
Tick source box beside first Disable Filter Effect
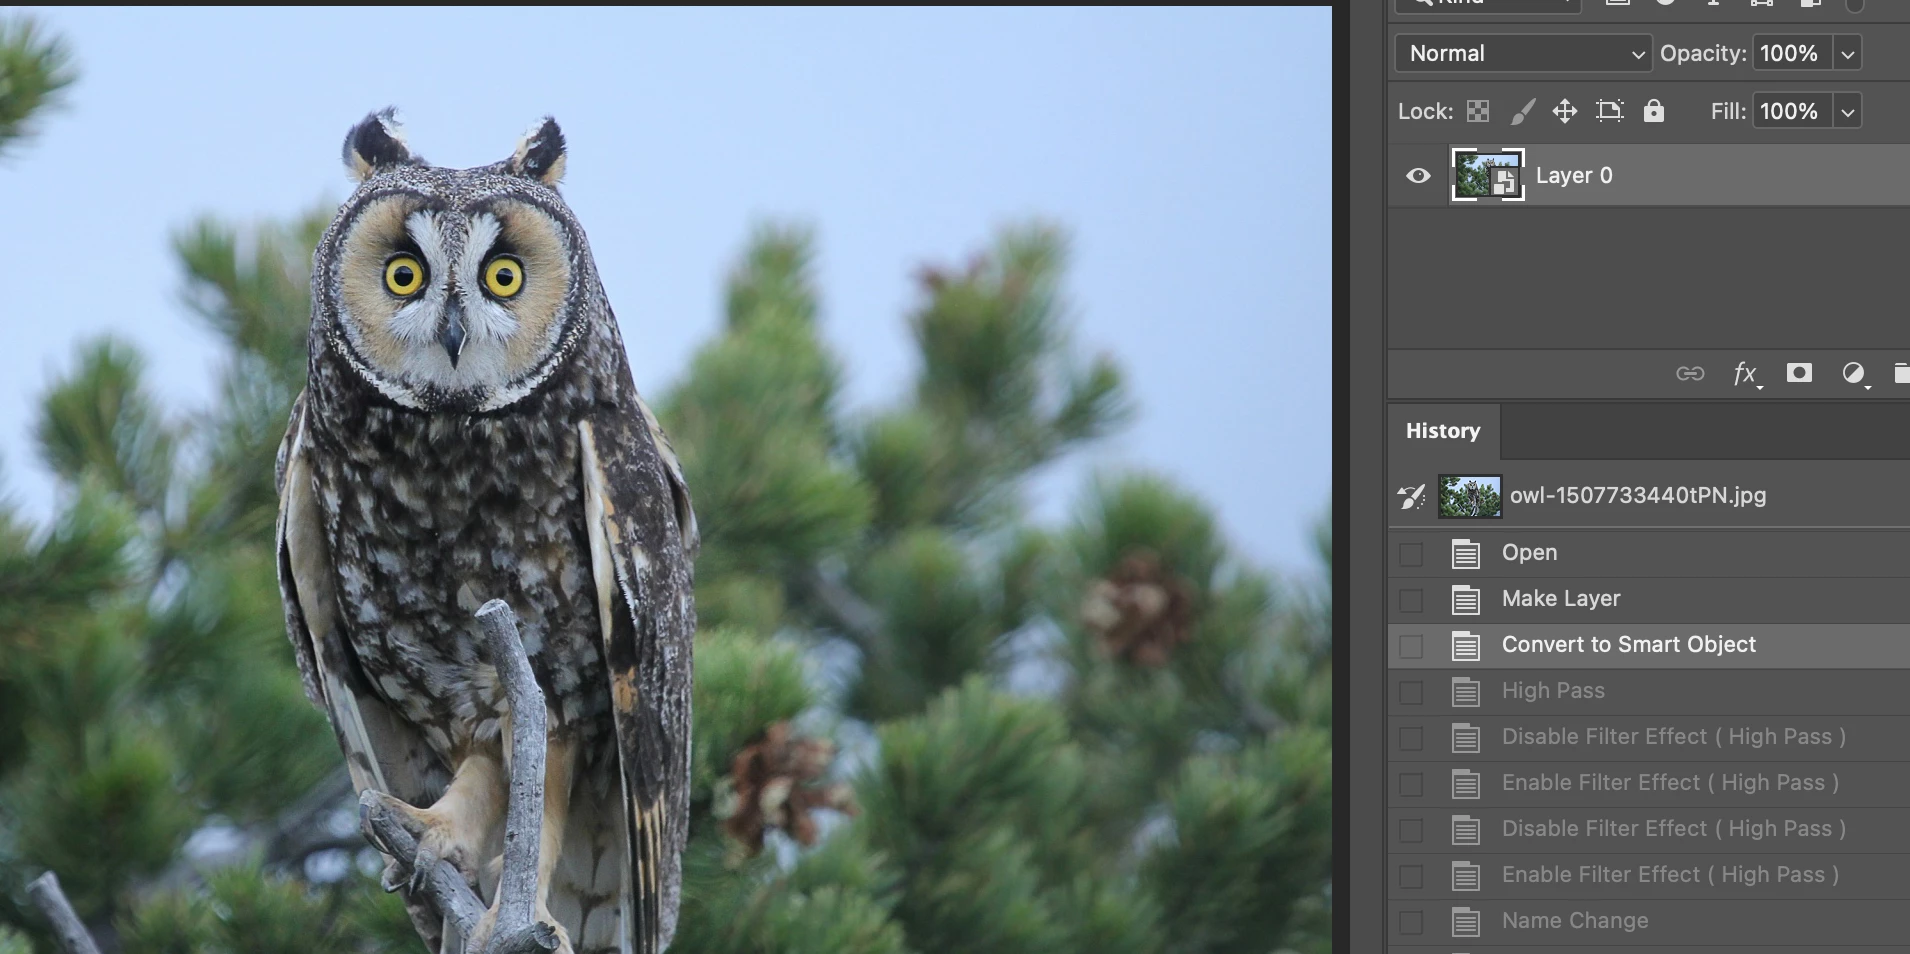(1411, 738)
